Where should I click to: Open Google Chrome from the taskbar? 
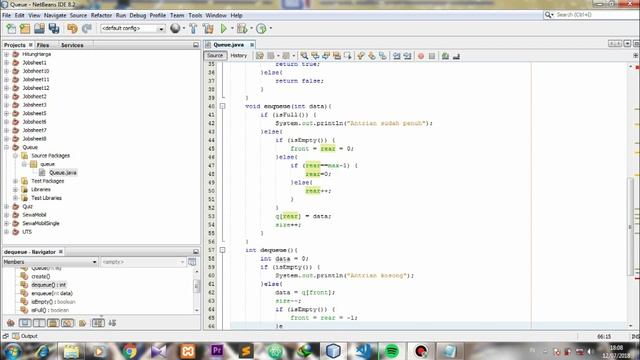coord(129,351)
